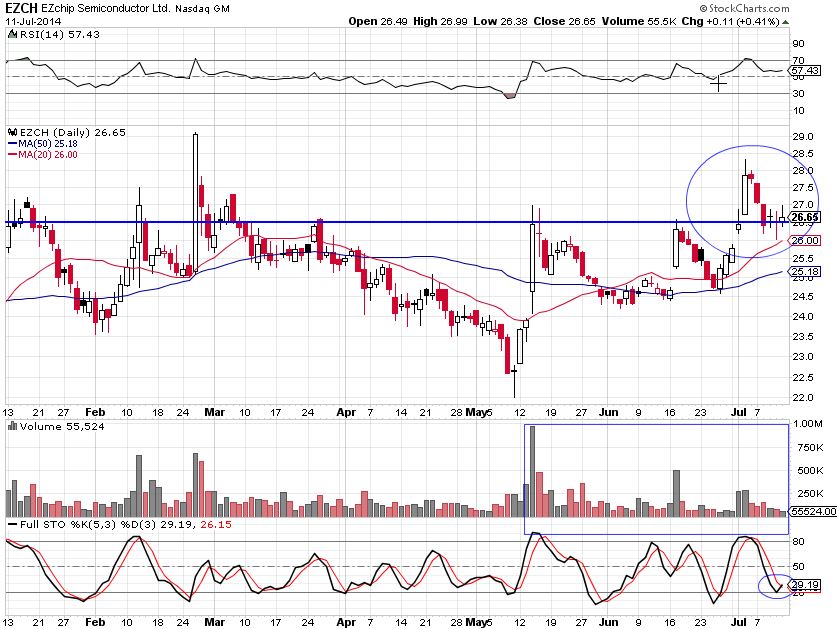837x629 pixels.
Task: Click the 29.19 stochastic tag on right axis
Action: pos(805,585)
